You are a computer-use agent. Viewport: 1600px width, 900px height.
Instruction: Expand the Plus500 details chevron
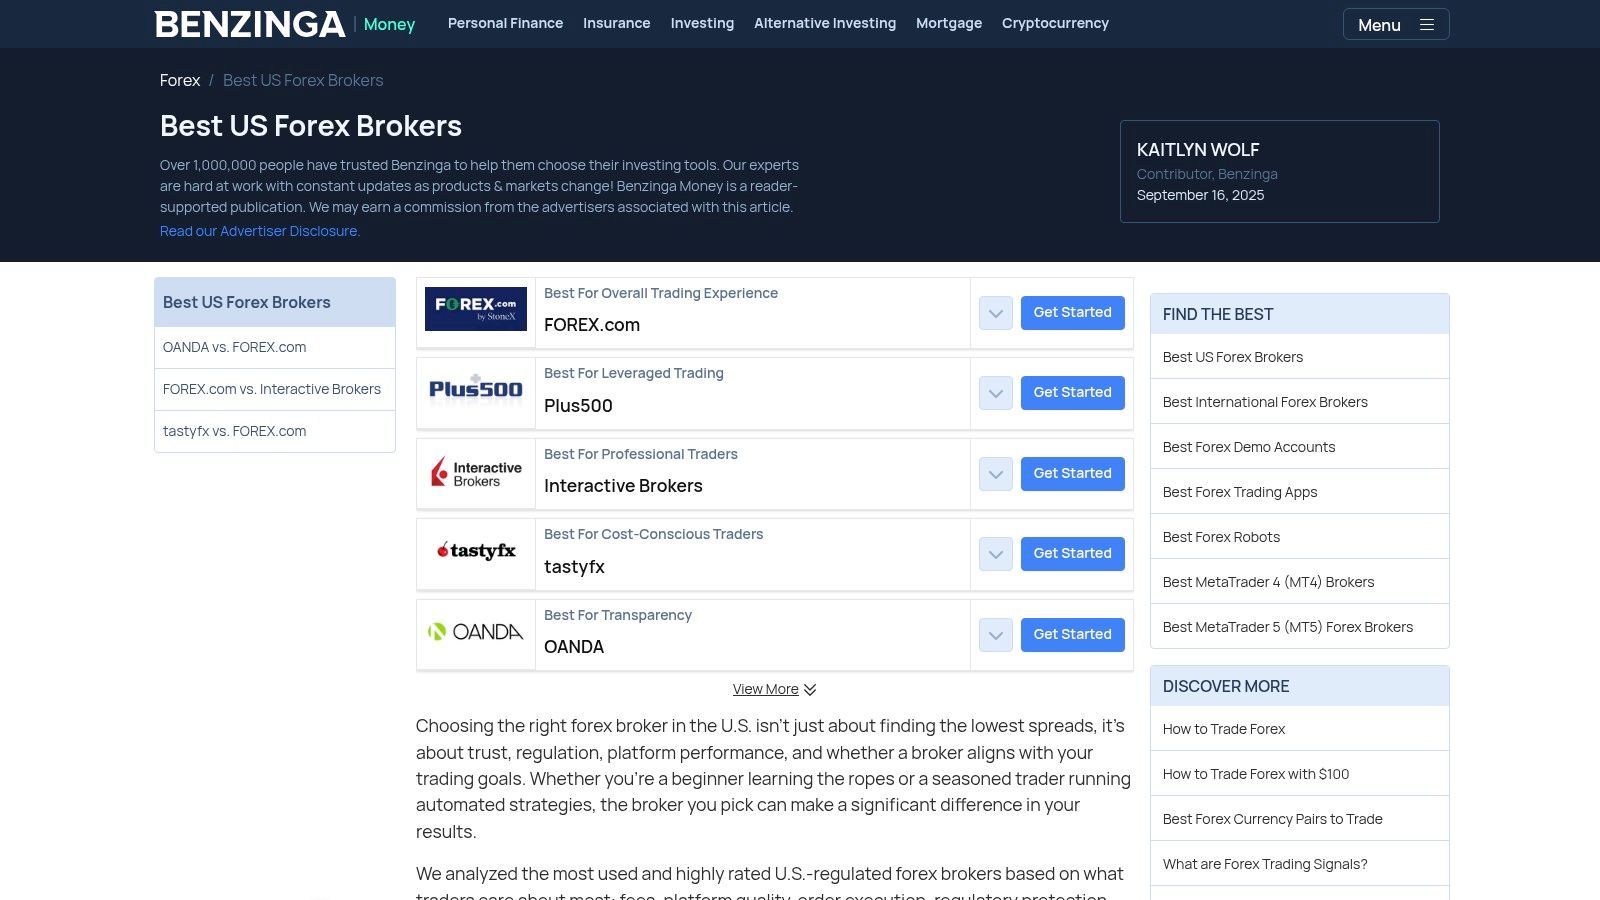coord(996,393)
